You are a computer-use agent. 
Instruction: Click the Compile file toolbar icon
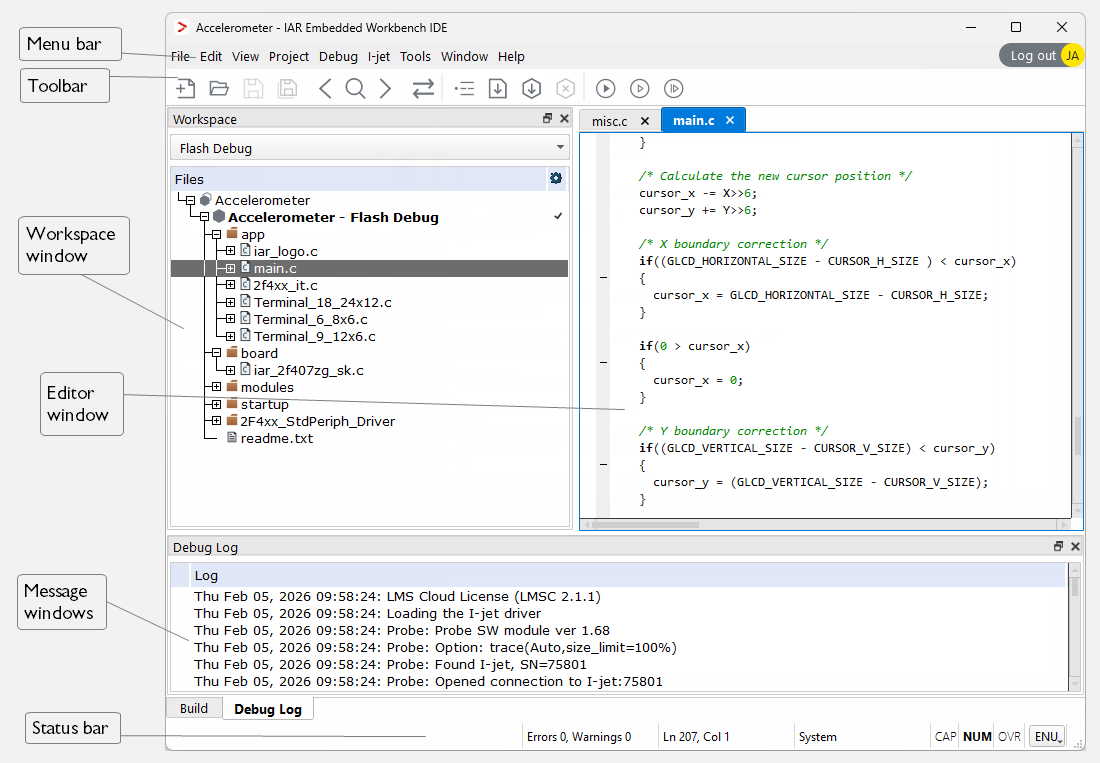pyautogui.click(x=497, y=88)
